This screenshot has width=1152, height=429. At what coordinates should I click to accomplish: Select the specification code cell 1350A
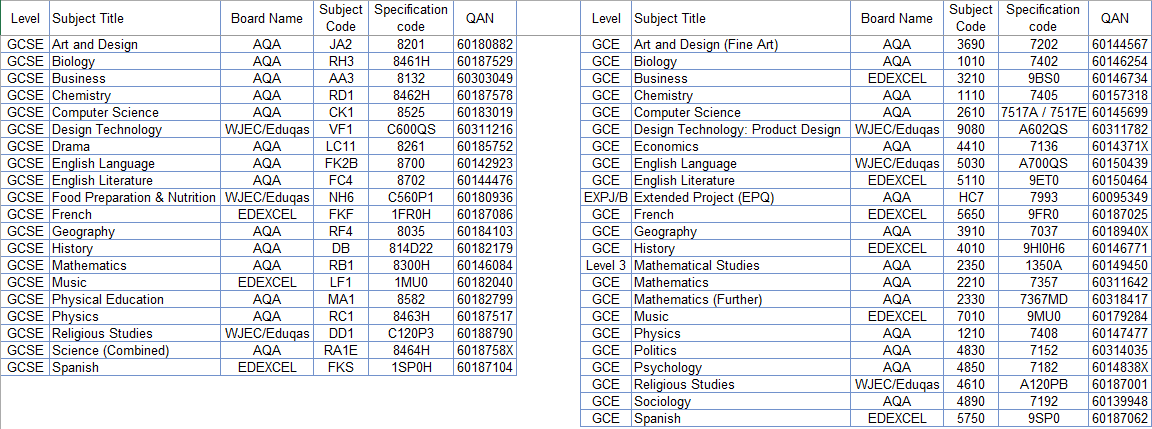pyautogui.click(x=1043, y=266)
